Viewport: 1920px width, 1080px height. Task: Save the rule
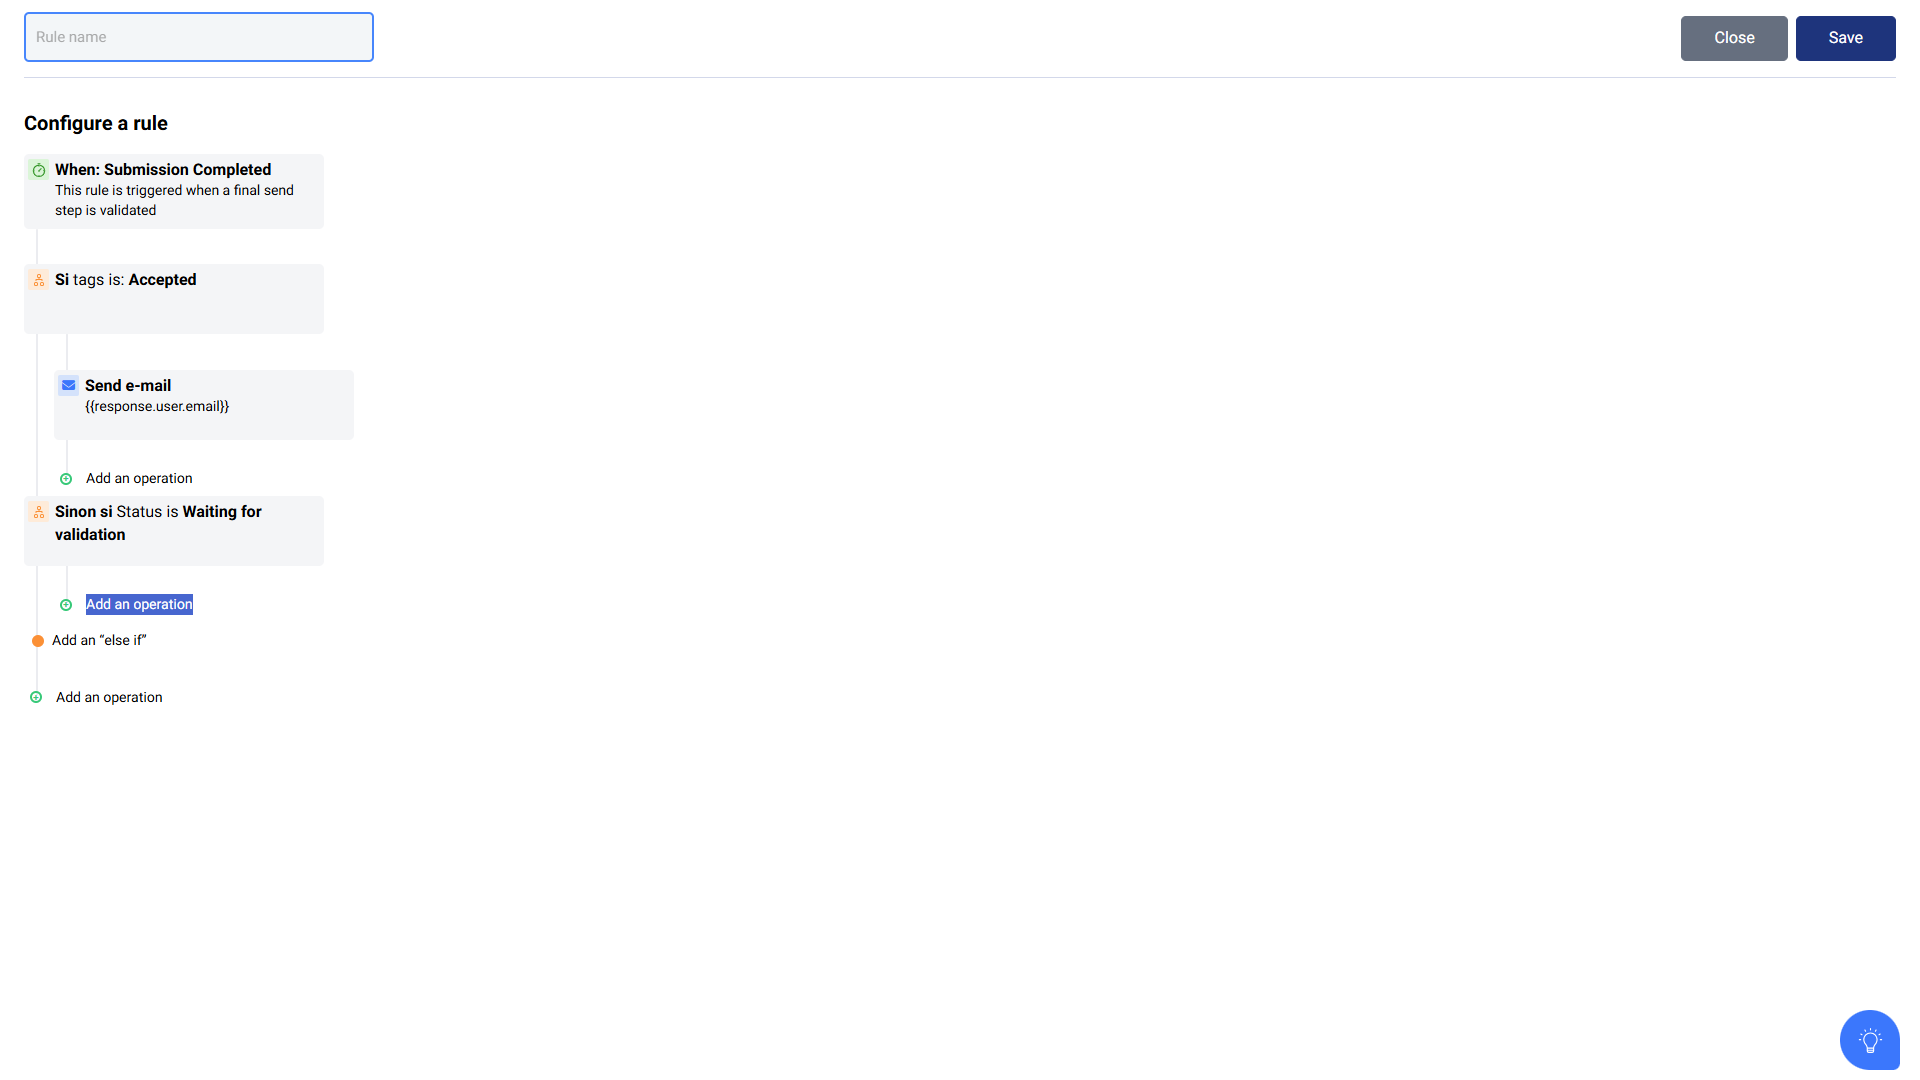[1845, 38]
